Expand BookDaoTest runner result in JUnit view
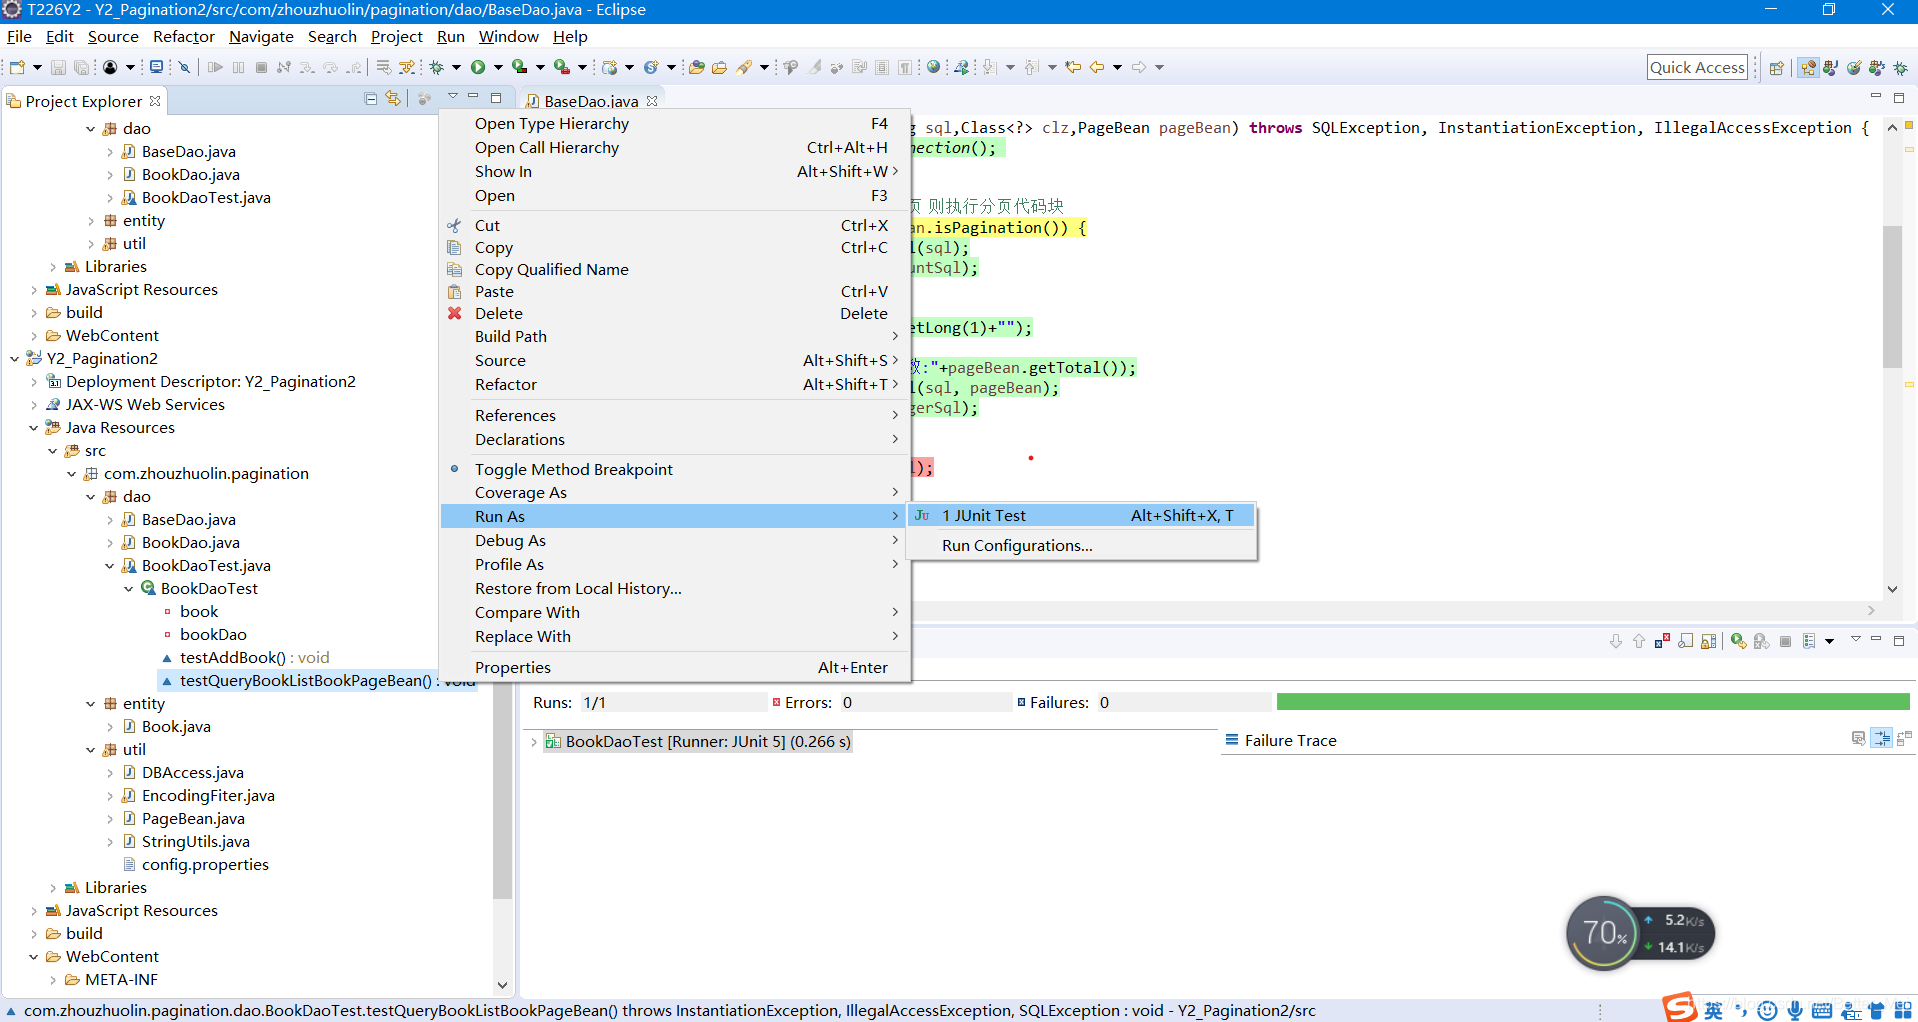The width and height of the screenshot is (1918, 1022). (x=534, y=741)
